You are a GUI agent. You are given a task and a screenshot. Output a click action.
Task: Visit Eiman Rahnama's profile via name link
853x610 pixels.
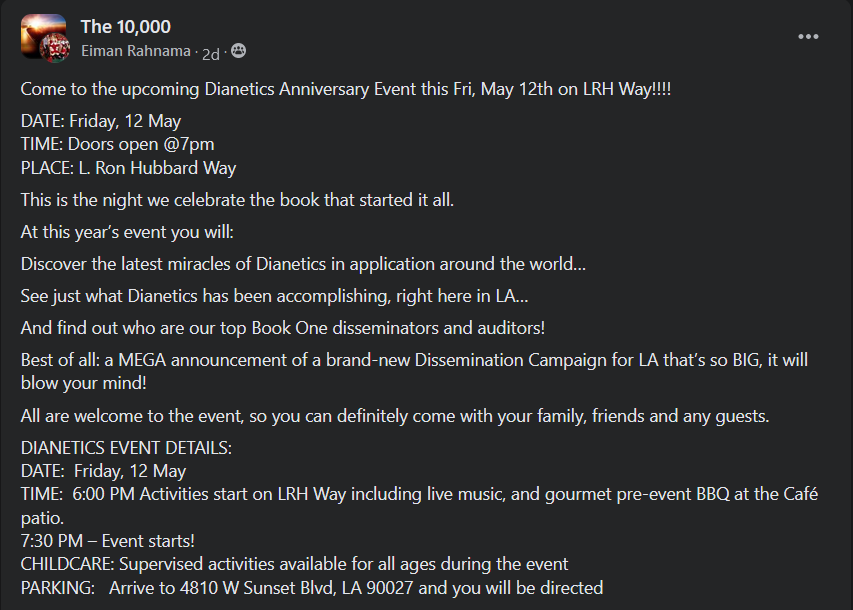137,51
